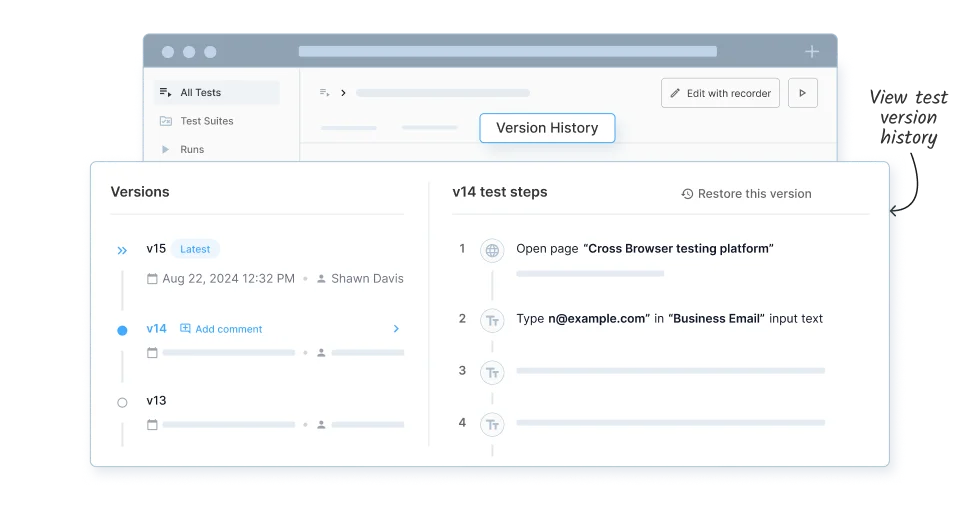
Task: Click the Add comment plus icon
Action: (185, 329)
